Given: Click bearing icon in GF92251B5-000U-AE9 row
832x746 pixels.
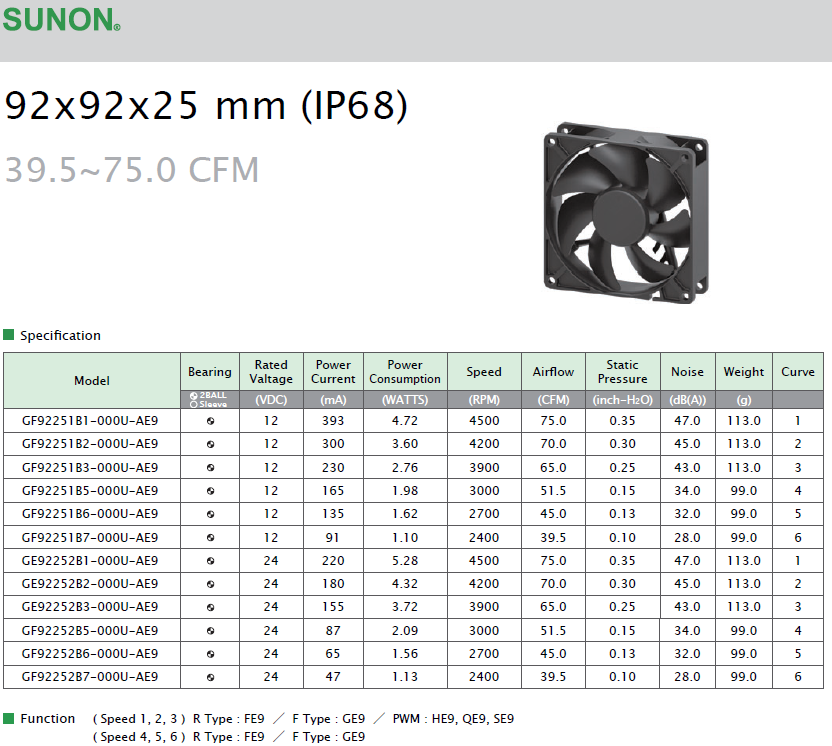Looking at the screenshot, I should coord(210,491).
